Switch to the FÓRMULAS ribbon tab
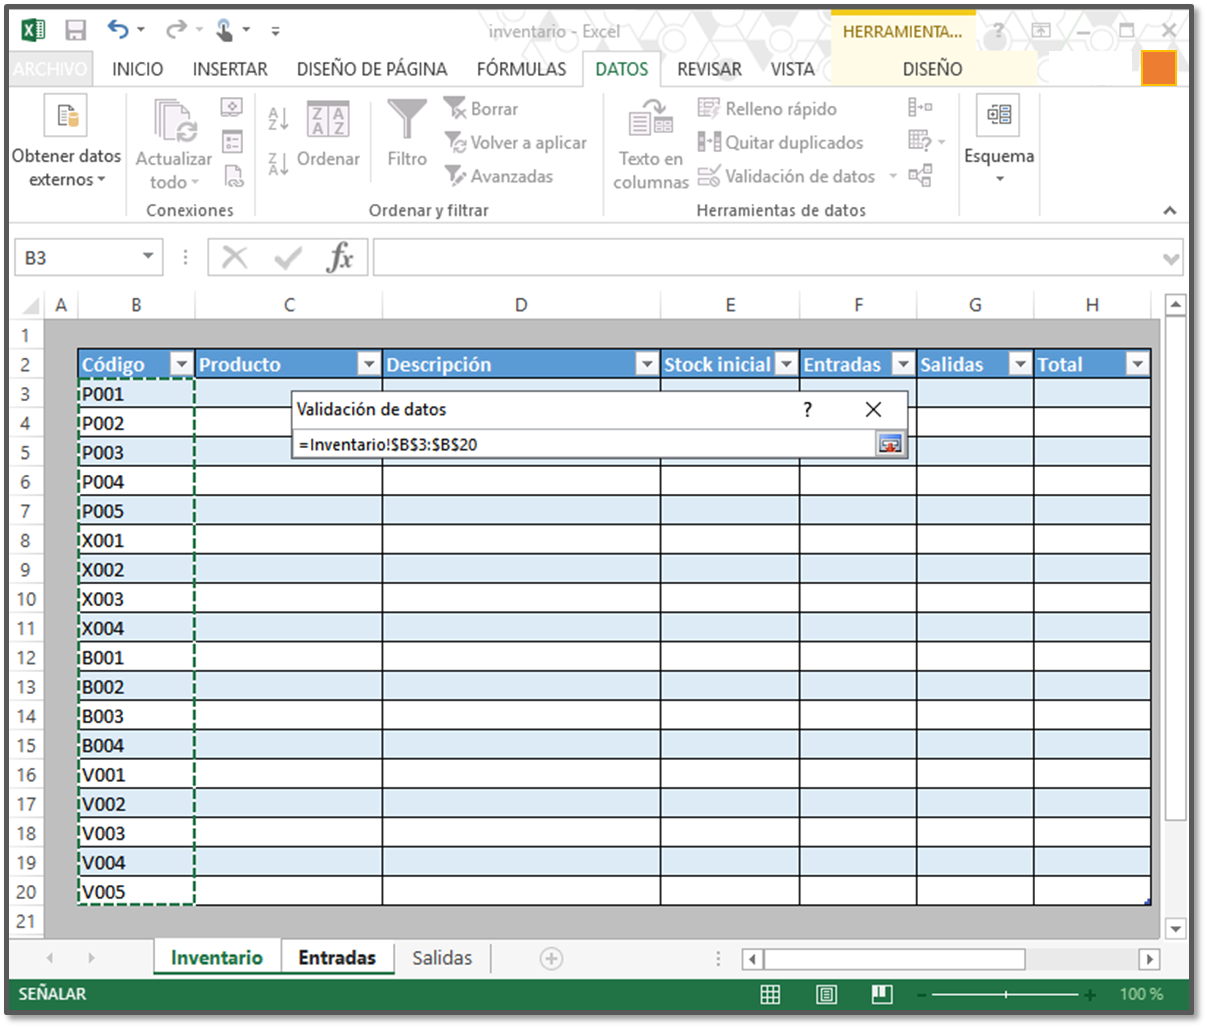 coord(521,69)
